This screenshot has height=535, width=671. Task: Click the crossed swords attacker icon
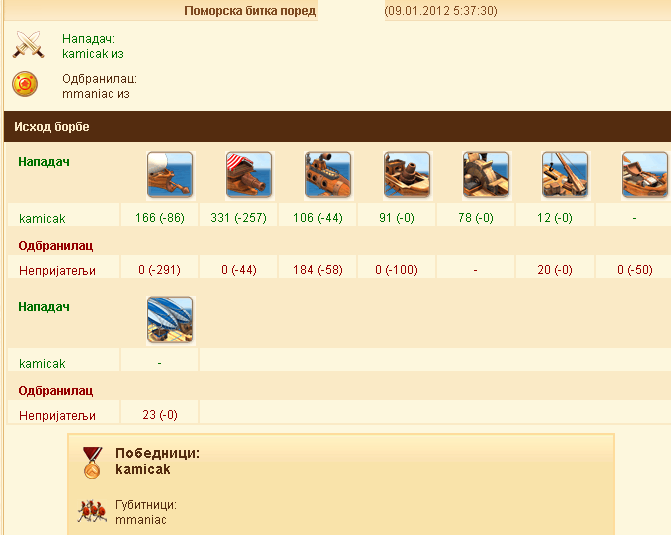tap(28, 45)
